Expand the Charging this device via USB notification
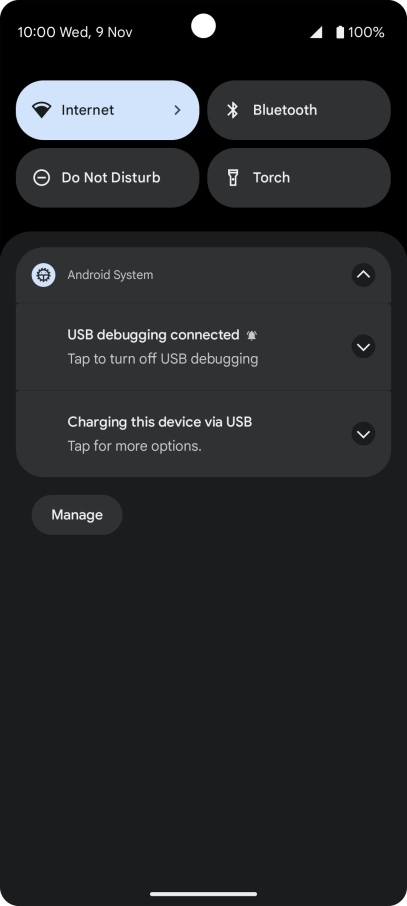407x906 pixels. (364, 434)
